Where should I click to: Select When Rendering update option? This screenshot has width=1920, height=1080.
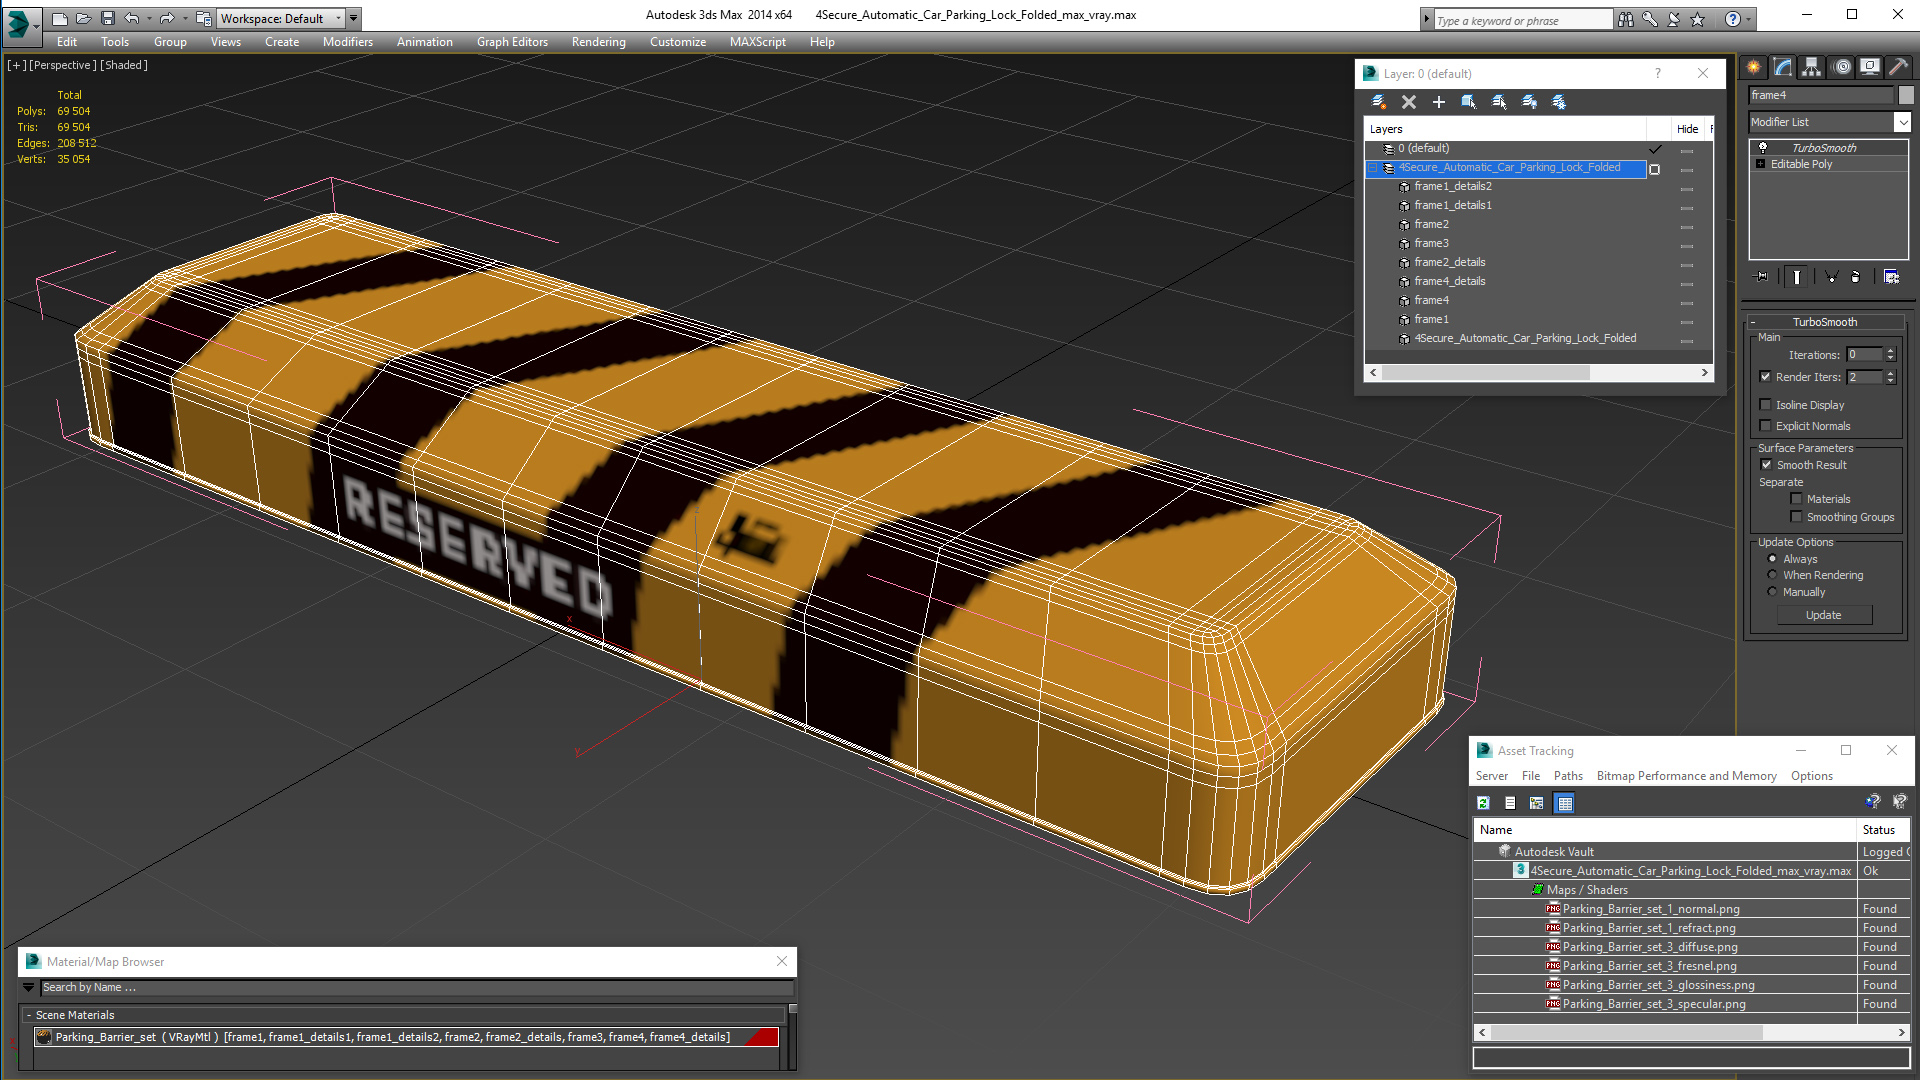coord(1773,575)
